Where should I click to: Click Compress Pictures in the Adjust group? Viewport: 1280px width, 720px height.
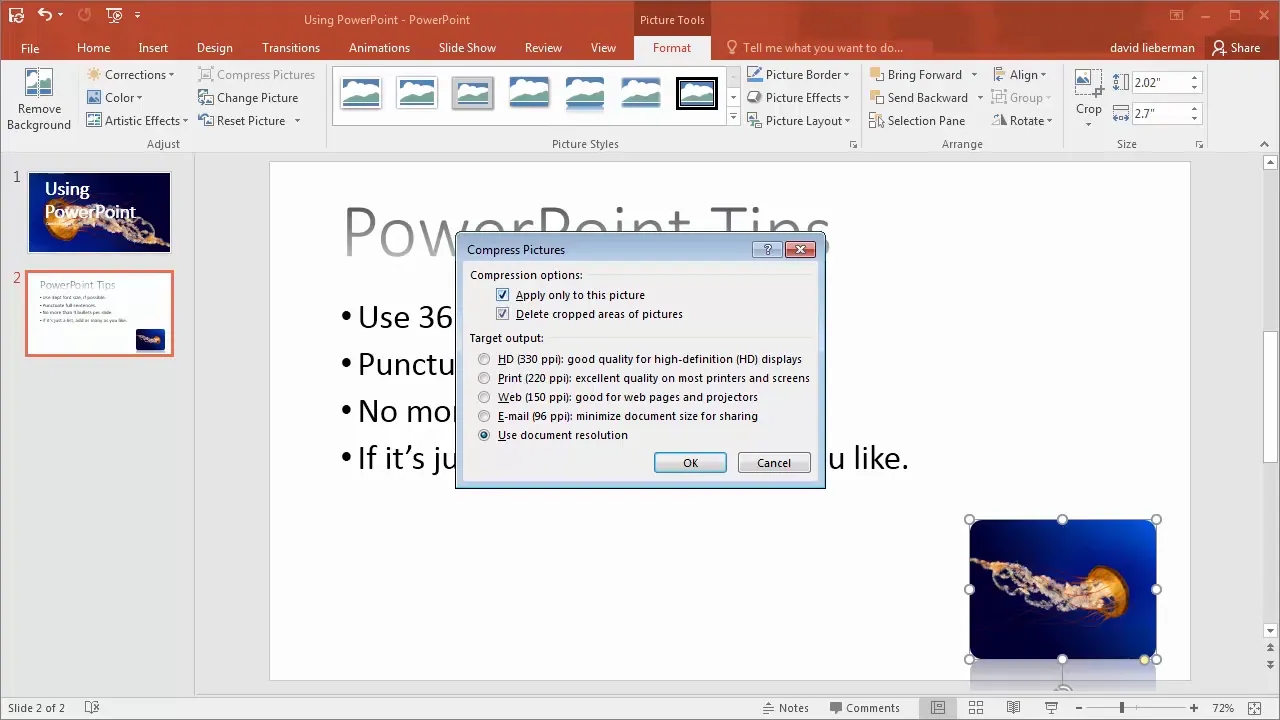(x=256, y=75)
